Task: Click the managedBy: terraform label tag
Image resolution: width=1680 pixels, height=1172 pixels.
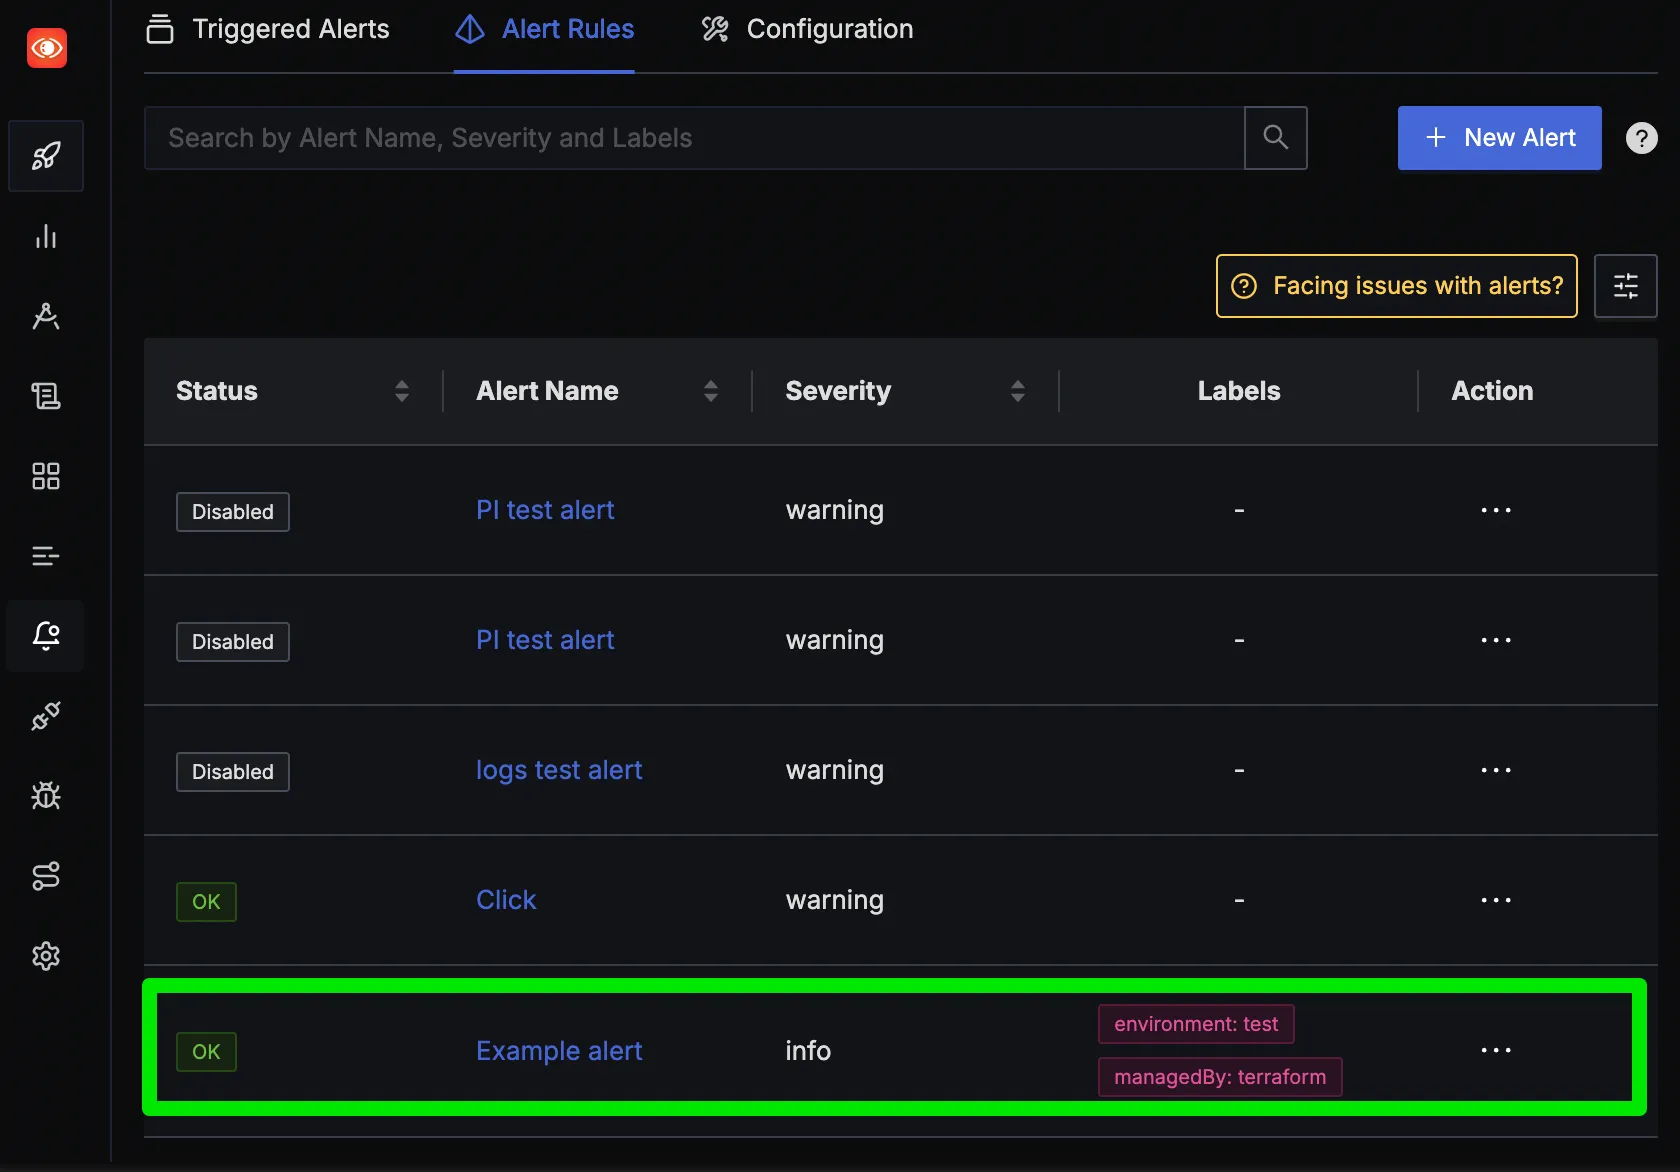Action: coord(1220,1077)
